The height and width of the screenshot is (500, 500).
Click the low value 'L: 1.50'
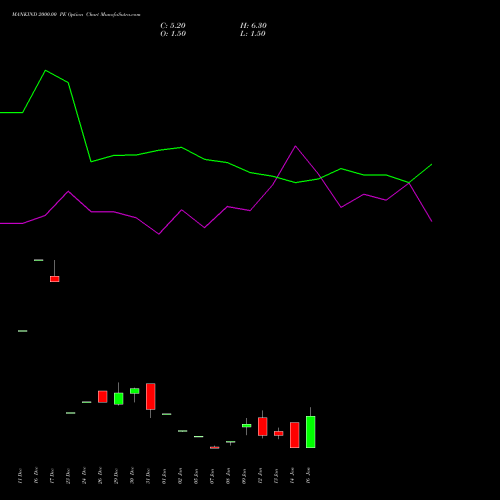[x=253, y=34]
